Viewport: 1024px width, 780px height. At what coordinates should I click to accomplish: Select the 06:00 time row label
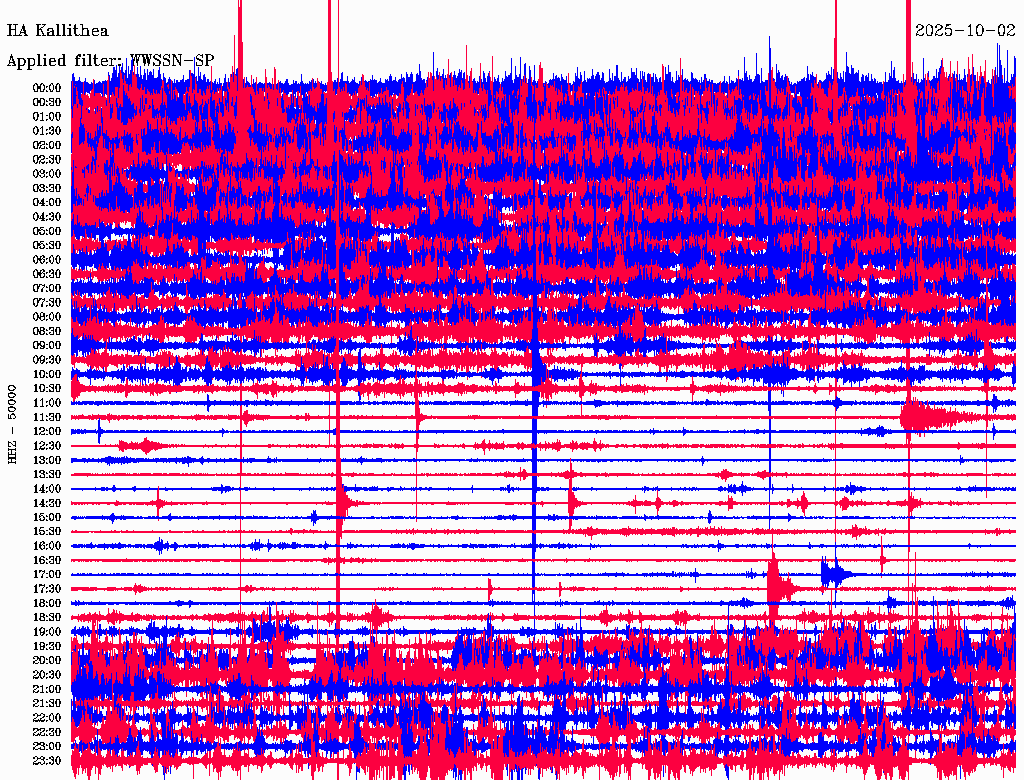pos(46,260)
